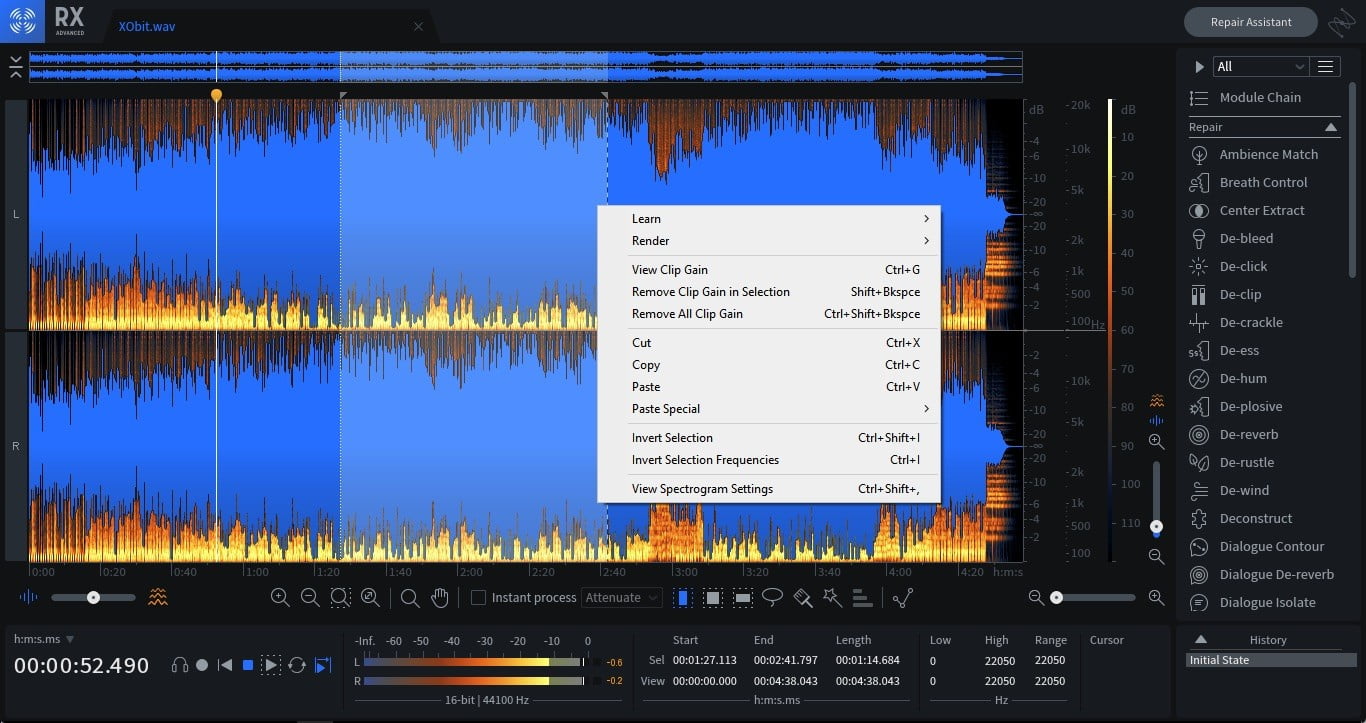
Task: Select the Magic Wand tool
Action: point(832,597)
